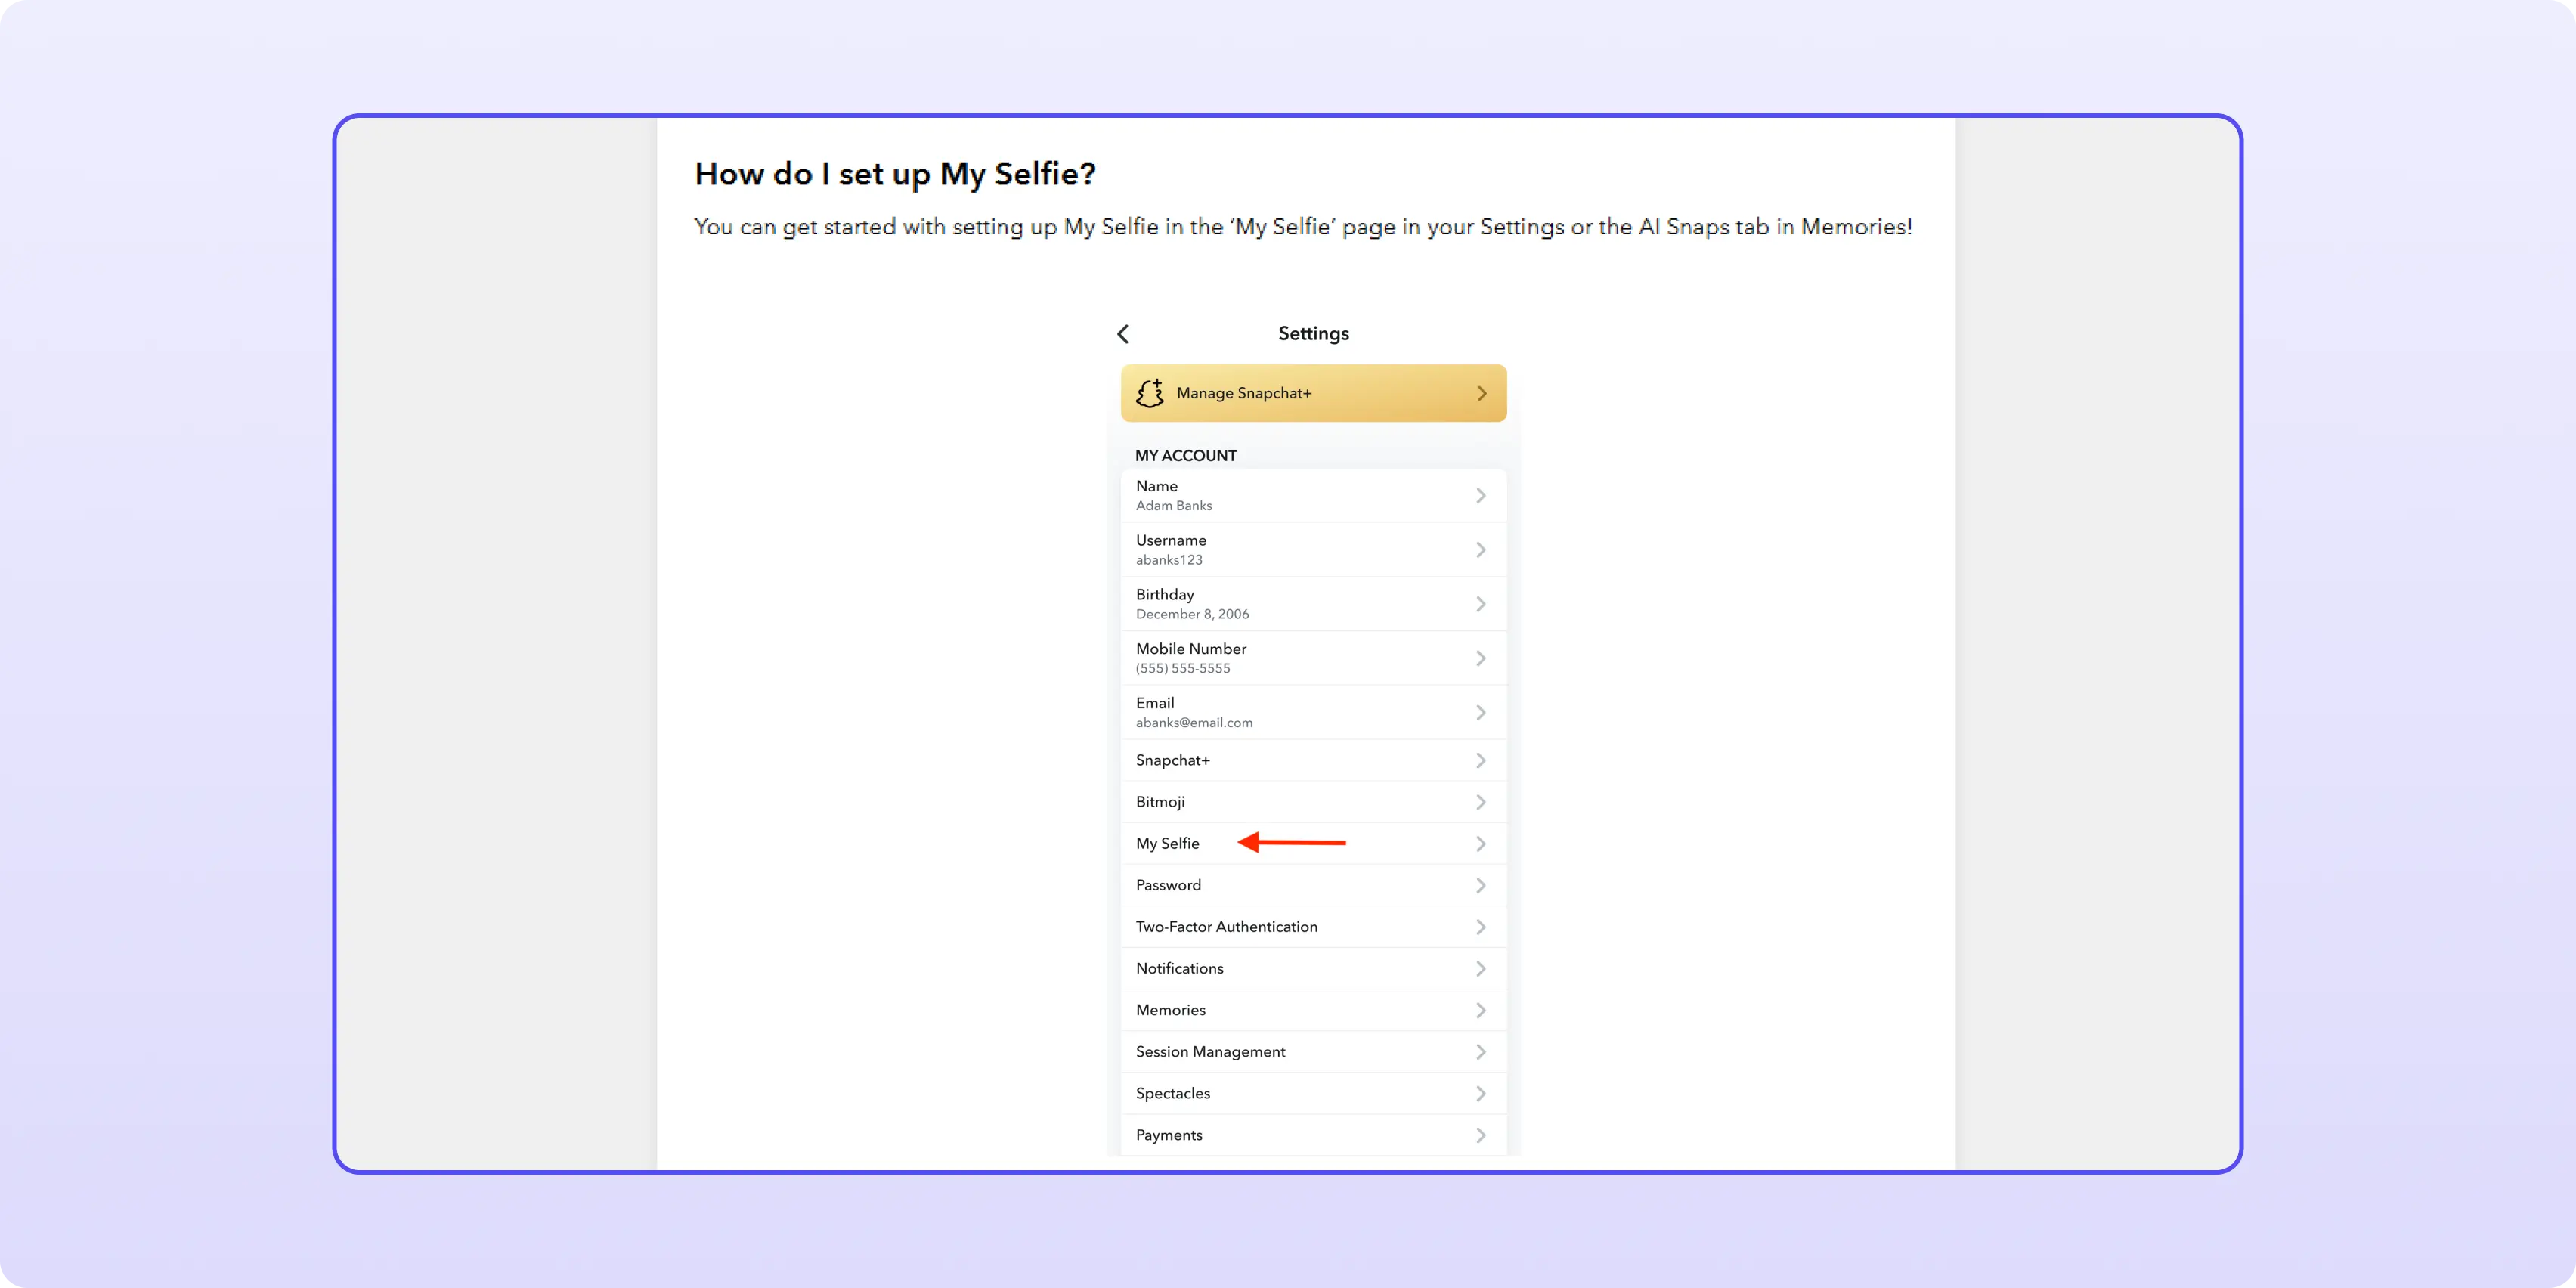Go back using the Settings back arrow
The image size is (2576, 1288).
coord(1122,334)
